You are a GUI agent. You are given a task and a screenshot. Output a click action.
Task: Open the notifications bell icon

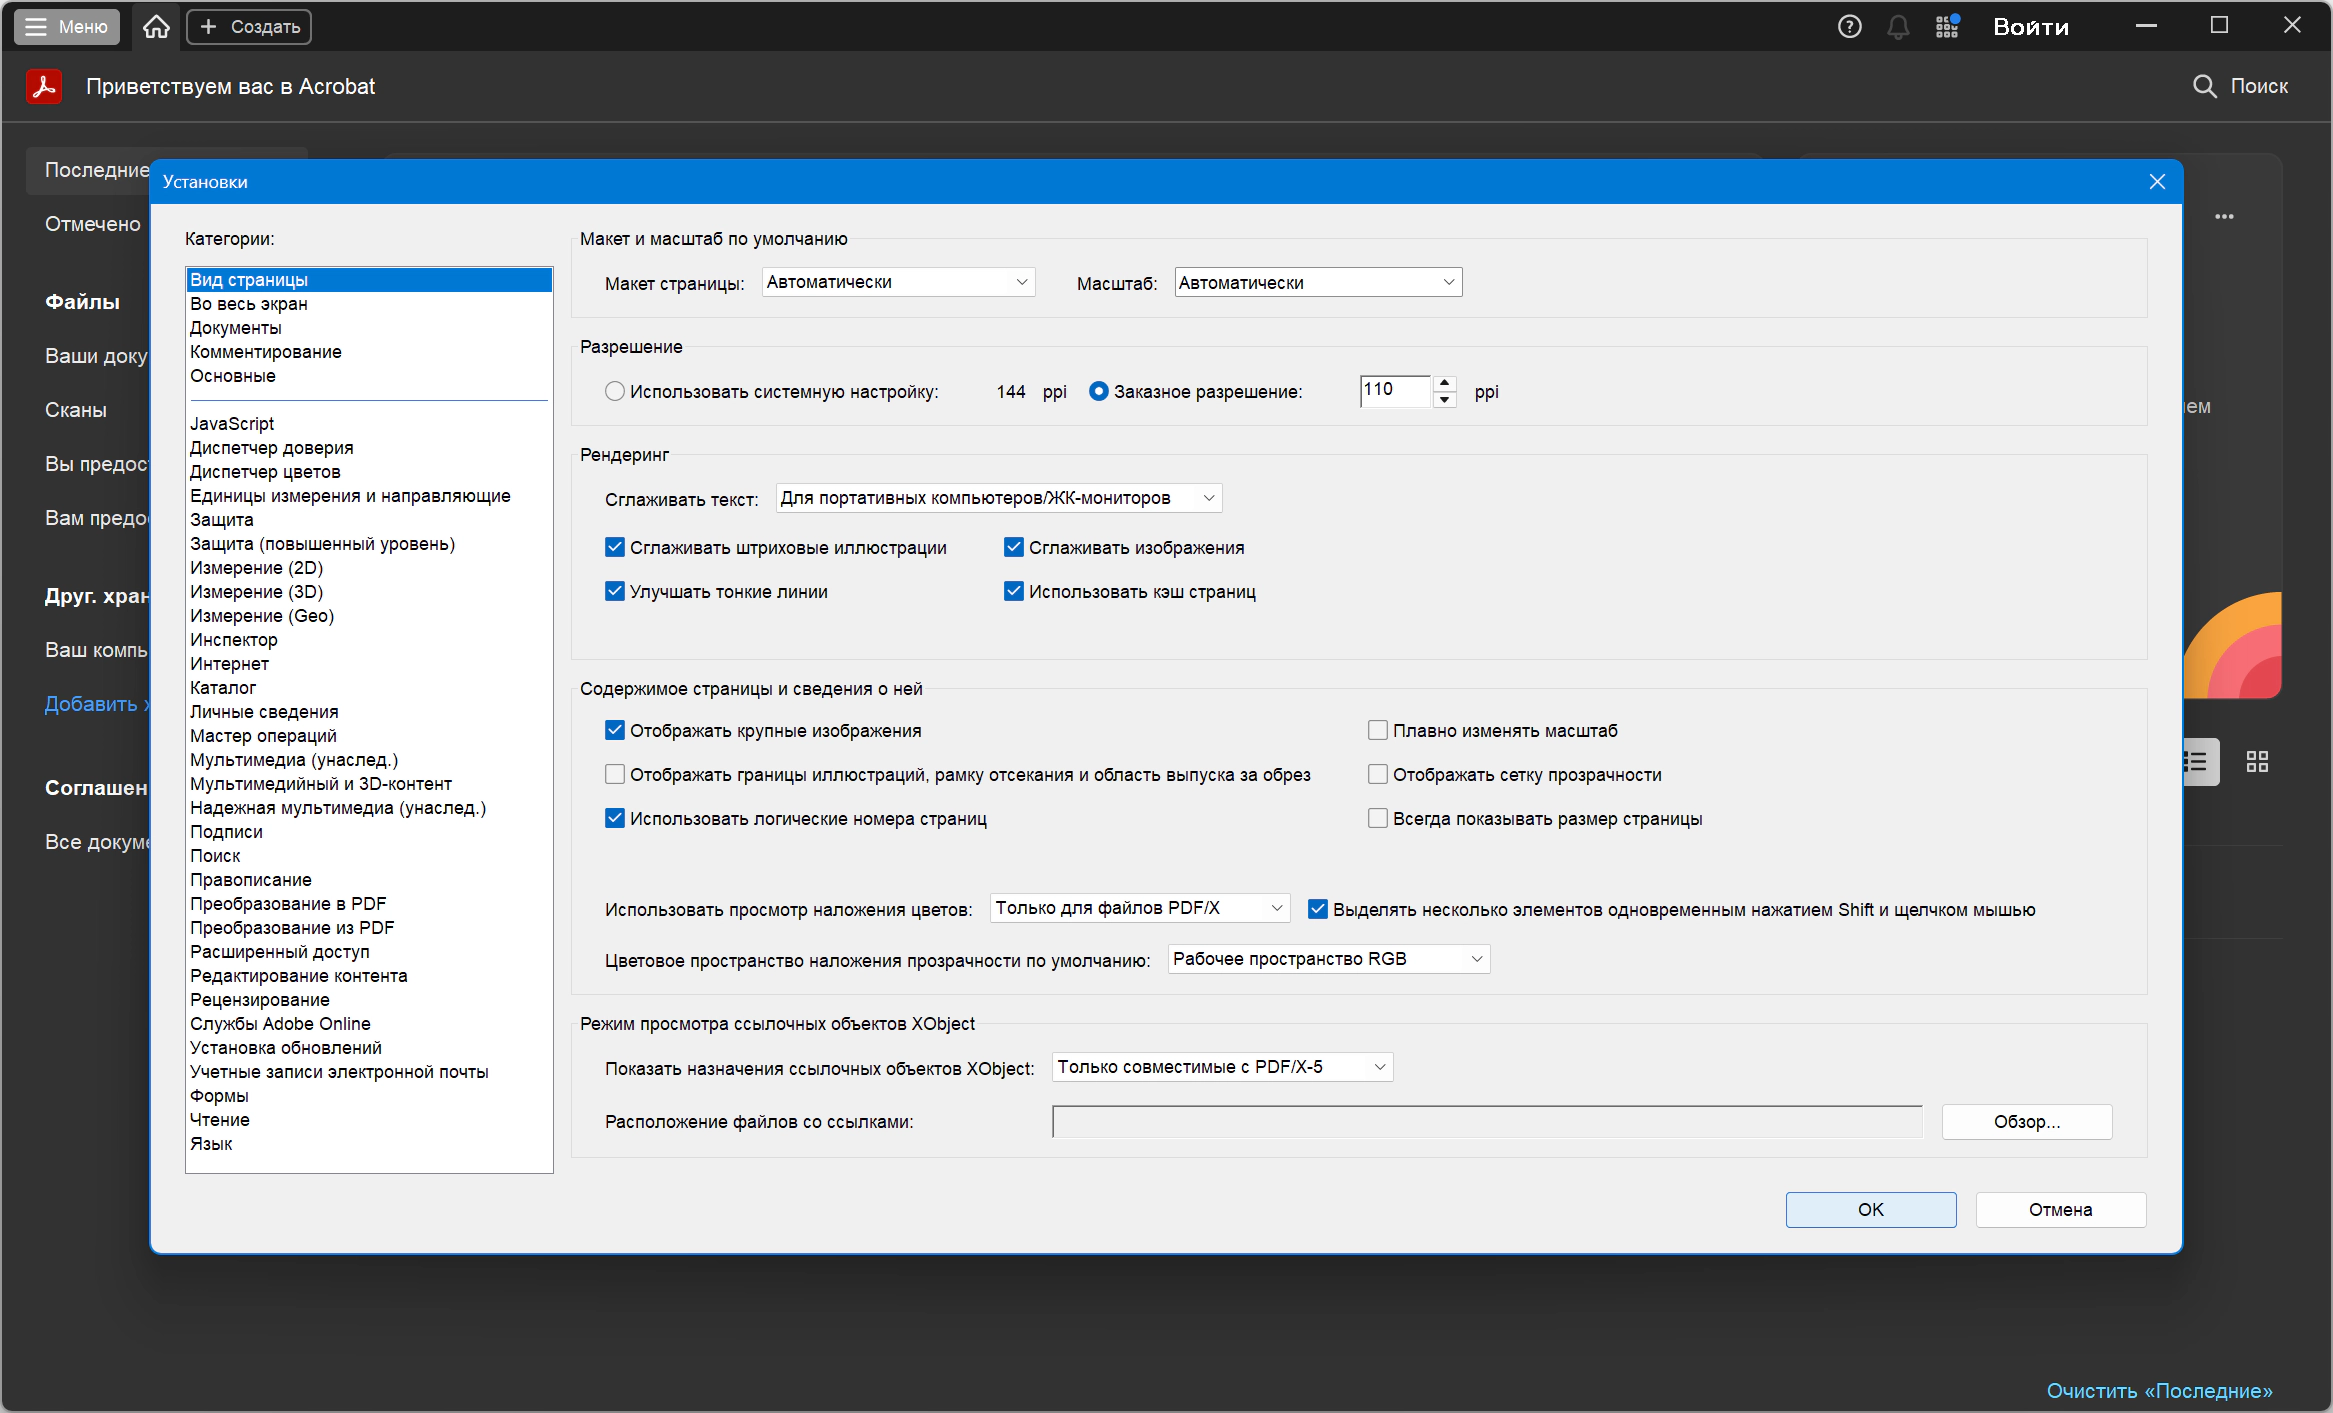(1897, 27)
